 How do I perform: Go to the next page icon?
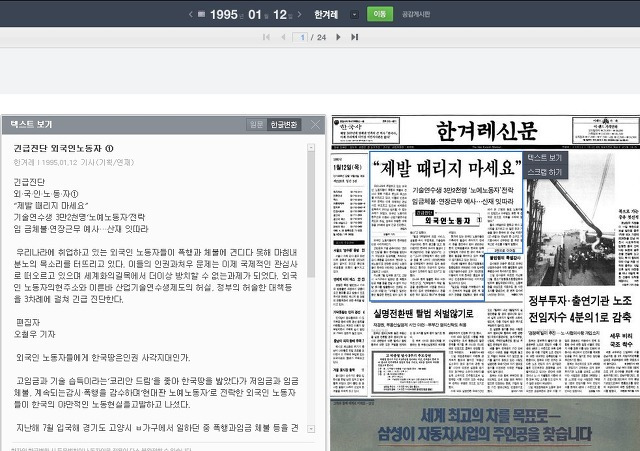tap(338, 37)
